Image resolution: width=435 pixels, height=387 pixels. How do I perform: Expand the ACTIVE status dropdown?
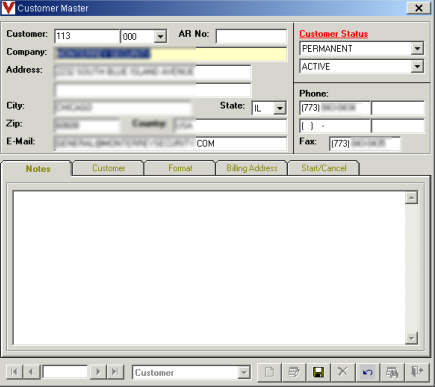point(417,67)
